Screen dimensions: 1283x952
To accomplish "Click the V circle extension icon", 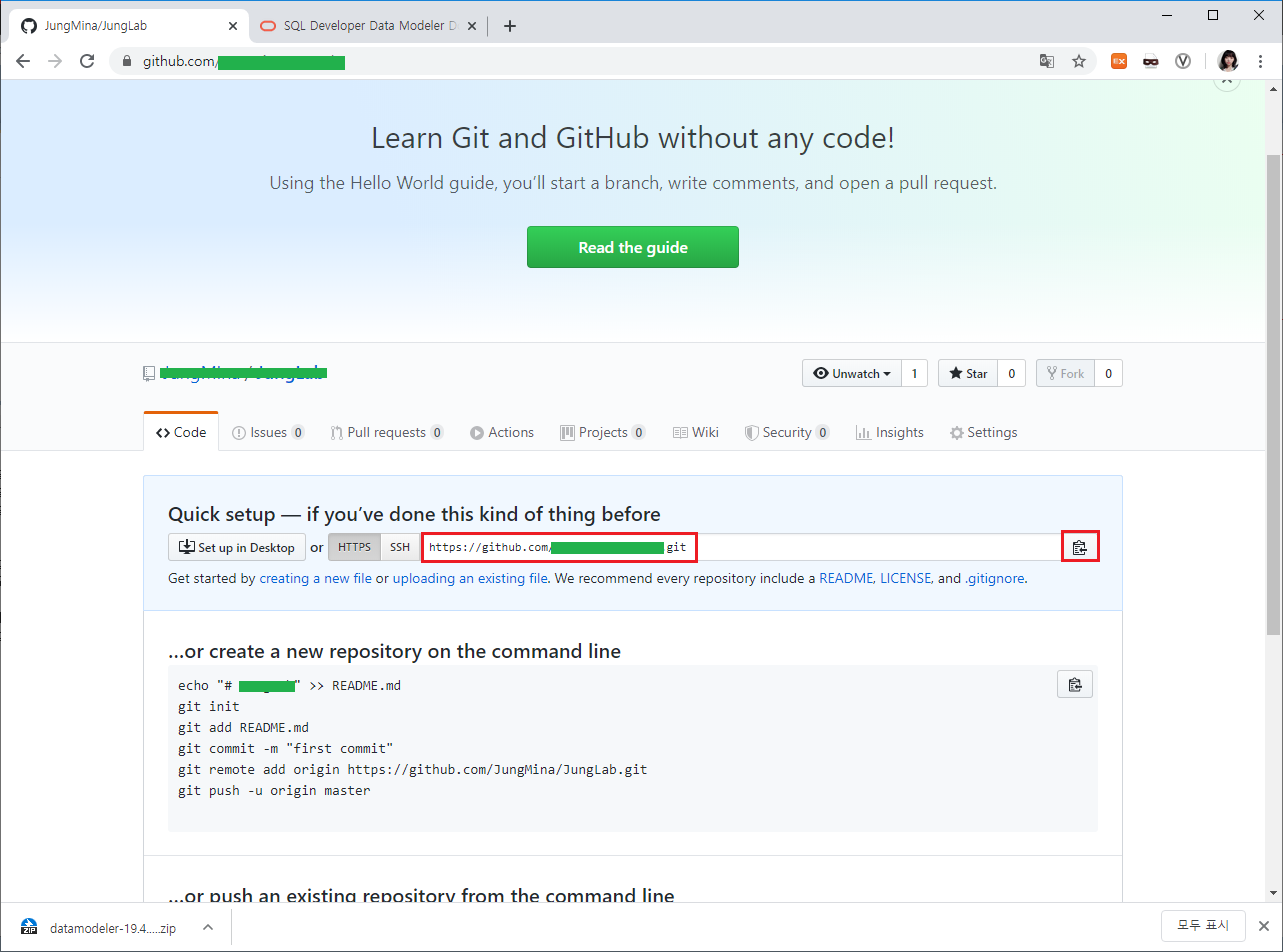I will coord(1183,61).
